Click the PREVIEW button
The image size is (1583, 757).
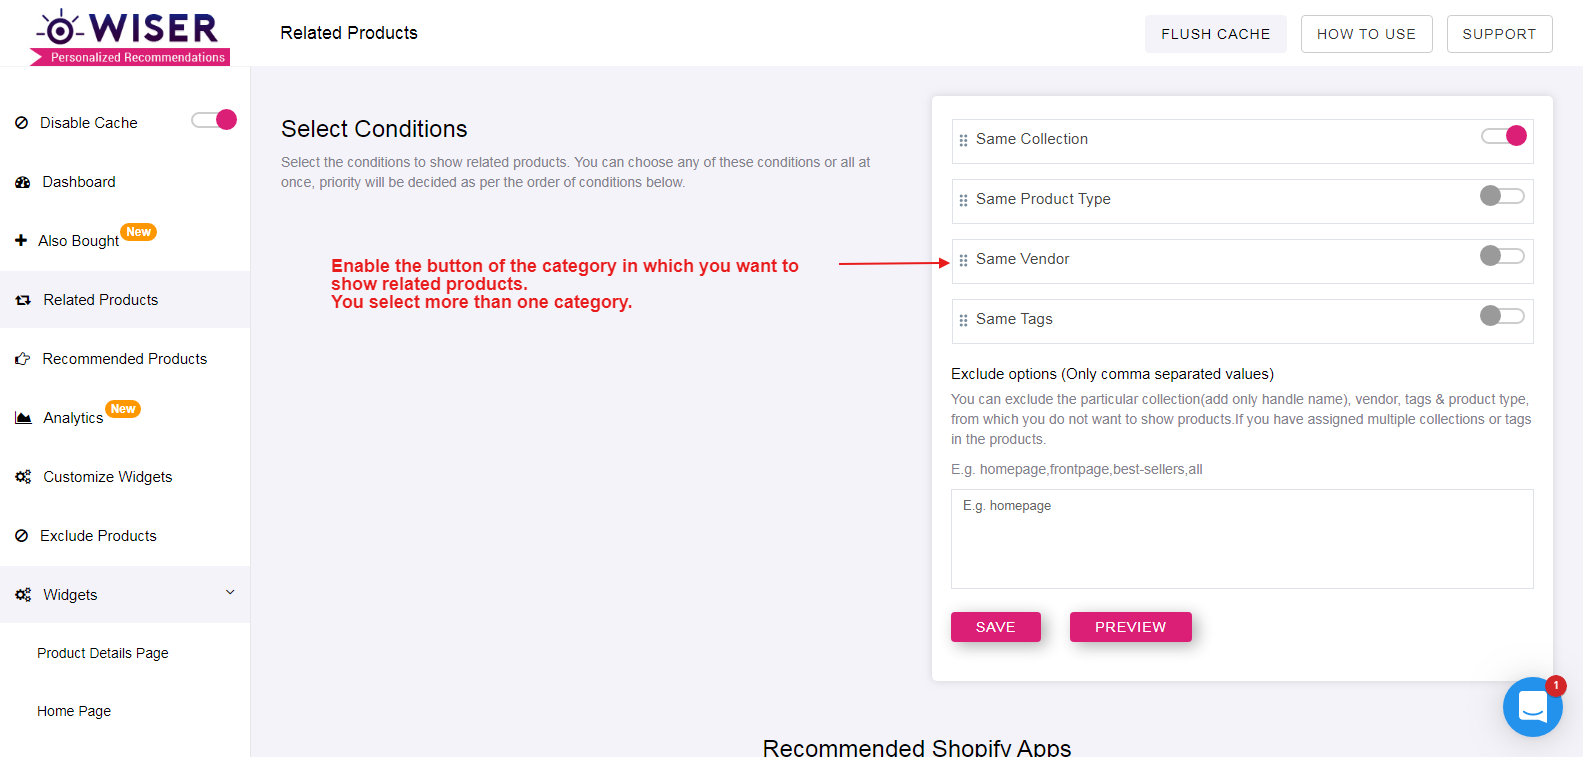tap(1131, 627)
